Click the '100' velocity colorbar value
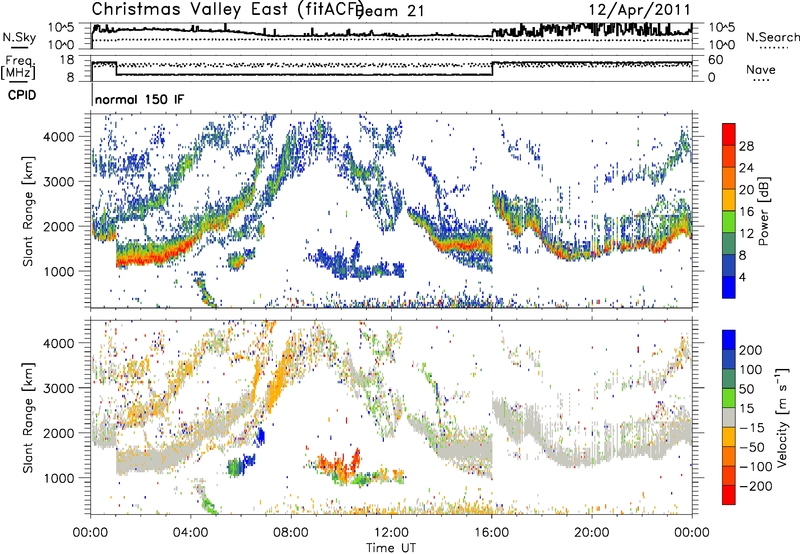The height and width of the screenshot is (554, 800). (751, 370)
